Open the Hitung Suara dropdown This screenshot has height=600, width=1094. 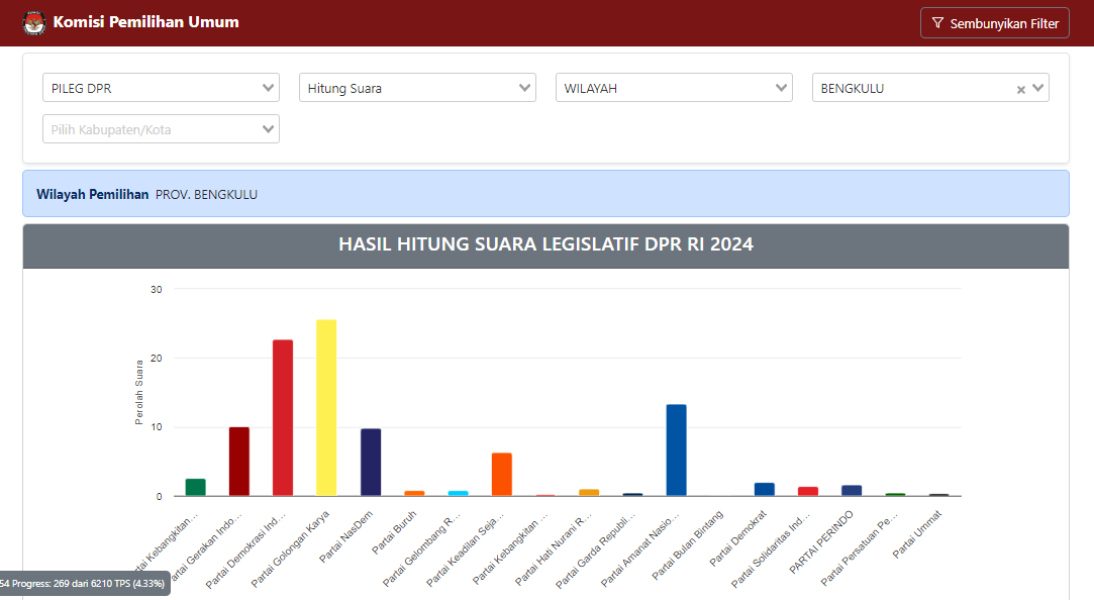417,88
